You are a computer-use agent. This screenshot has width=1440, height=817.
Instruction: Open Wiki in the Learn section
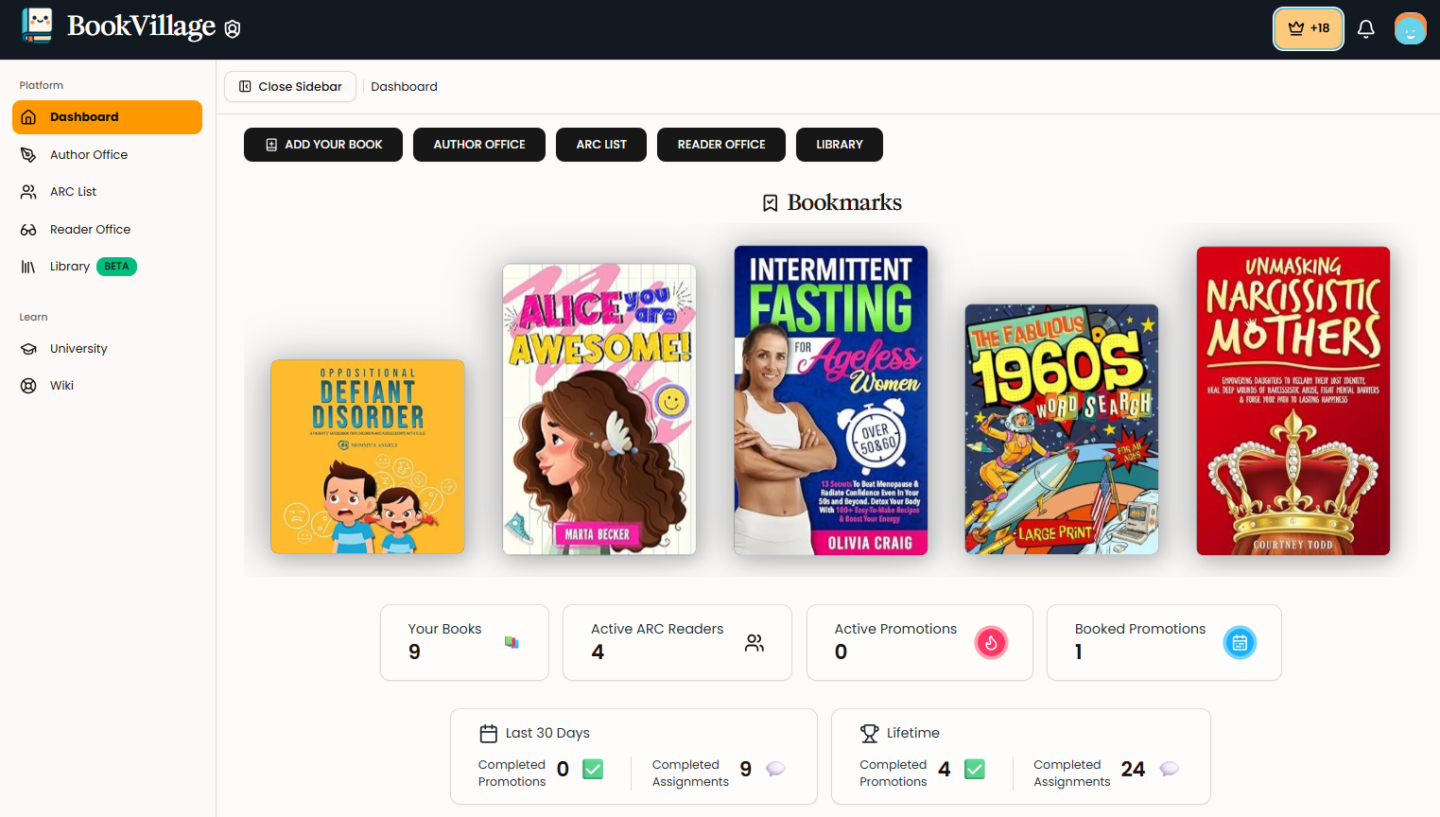[x=107, y=386]
